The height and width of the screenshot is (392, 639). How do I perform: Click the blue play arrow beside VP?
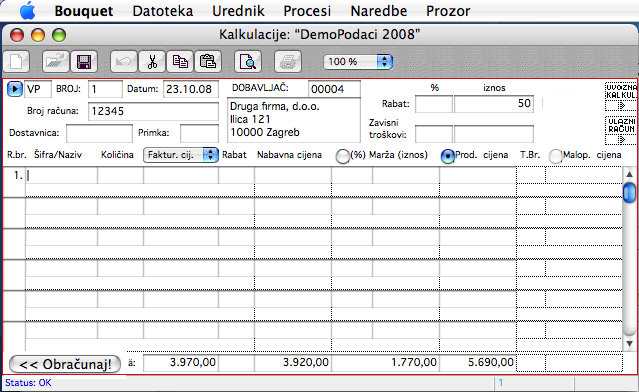[15, 89]
